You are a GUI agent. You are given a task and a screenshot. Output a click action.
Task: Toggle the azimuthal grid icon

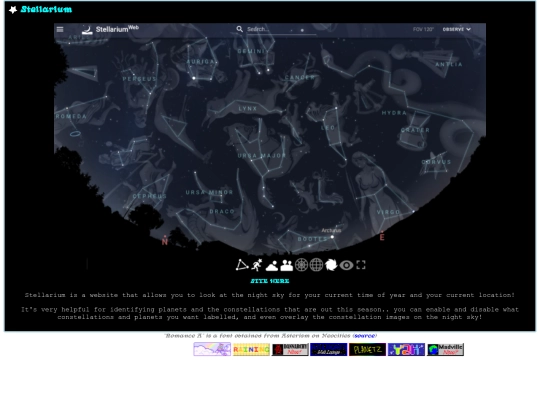pyautogui.click(x=301, y=265)
